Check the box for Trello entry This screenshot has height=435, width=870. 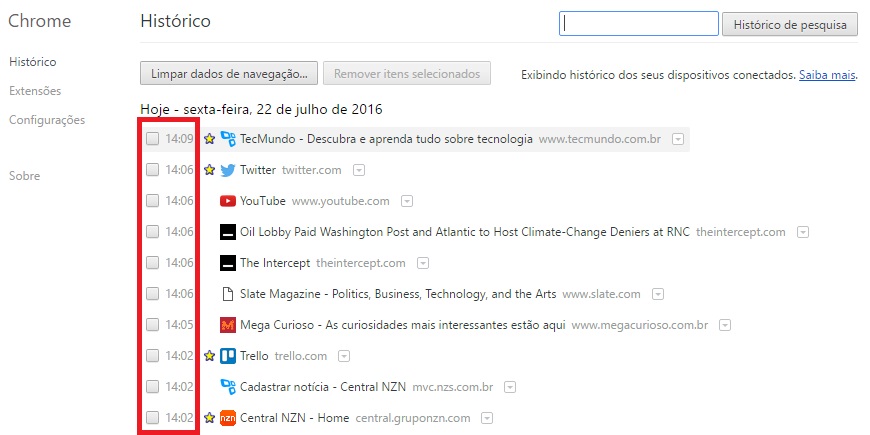pyautogui.click(x=152, y=356)
